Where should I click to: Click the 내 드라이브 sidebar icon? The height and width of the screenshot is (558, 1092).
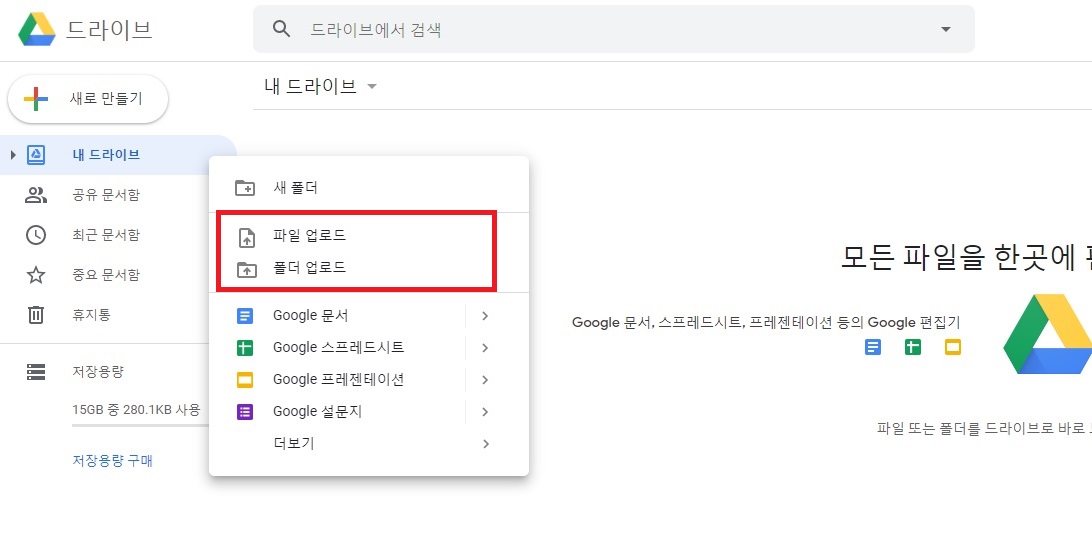pos(36,155)
